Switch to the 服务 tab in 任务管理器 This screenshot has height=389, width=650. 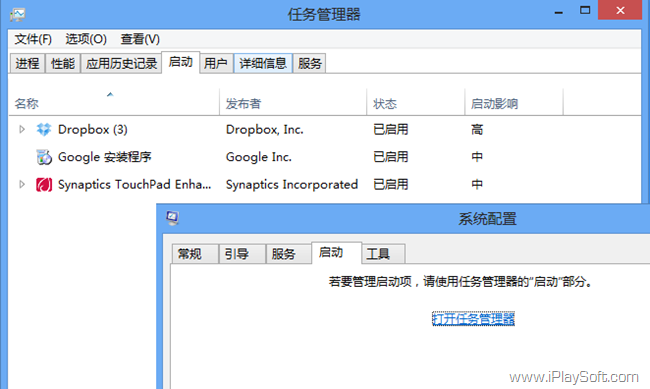coord(310,63)
